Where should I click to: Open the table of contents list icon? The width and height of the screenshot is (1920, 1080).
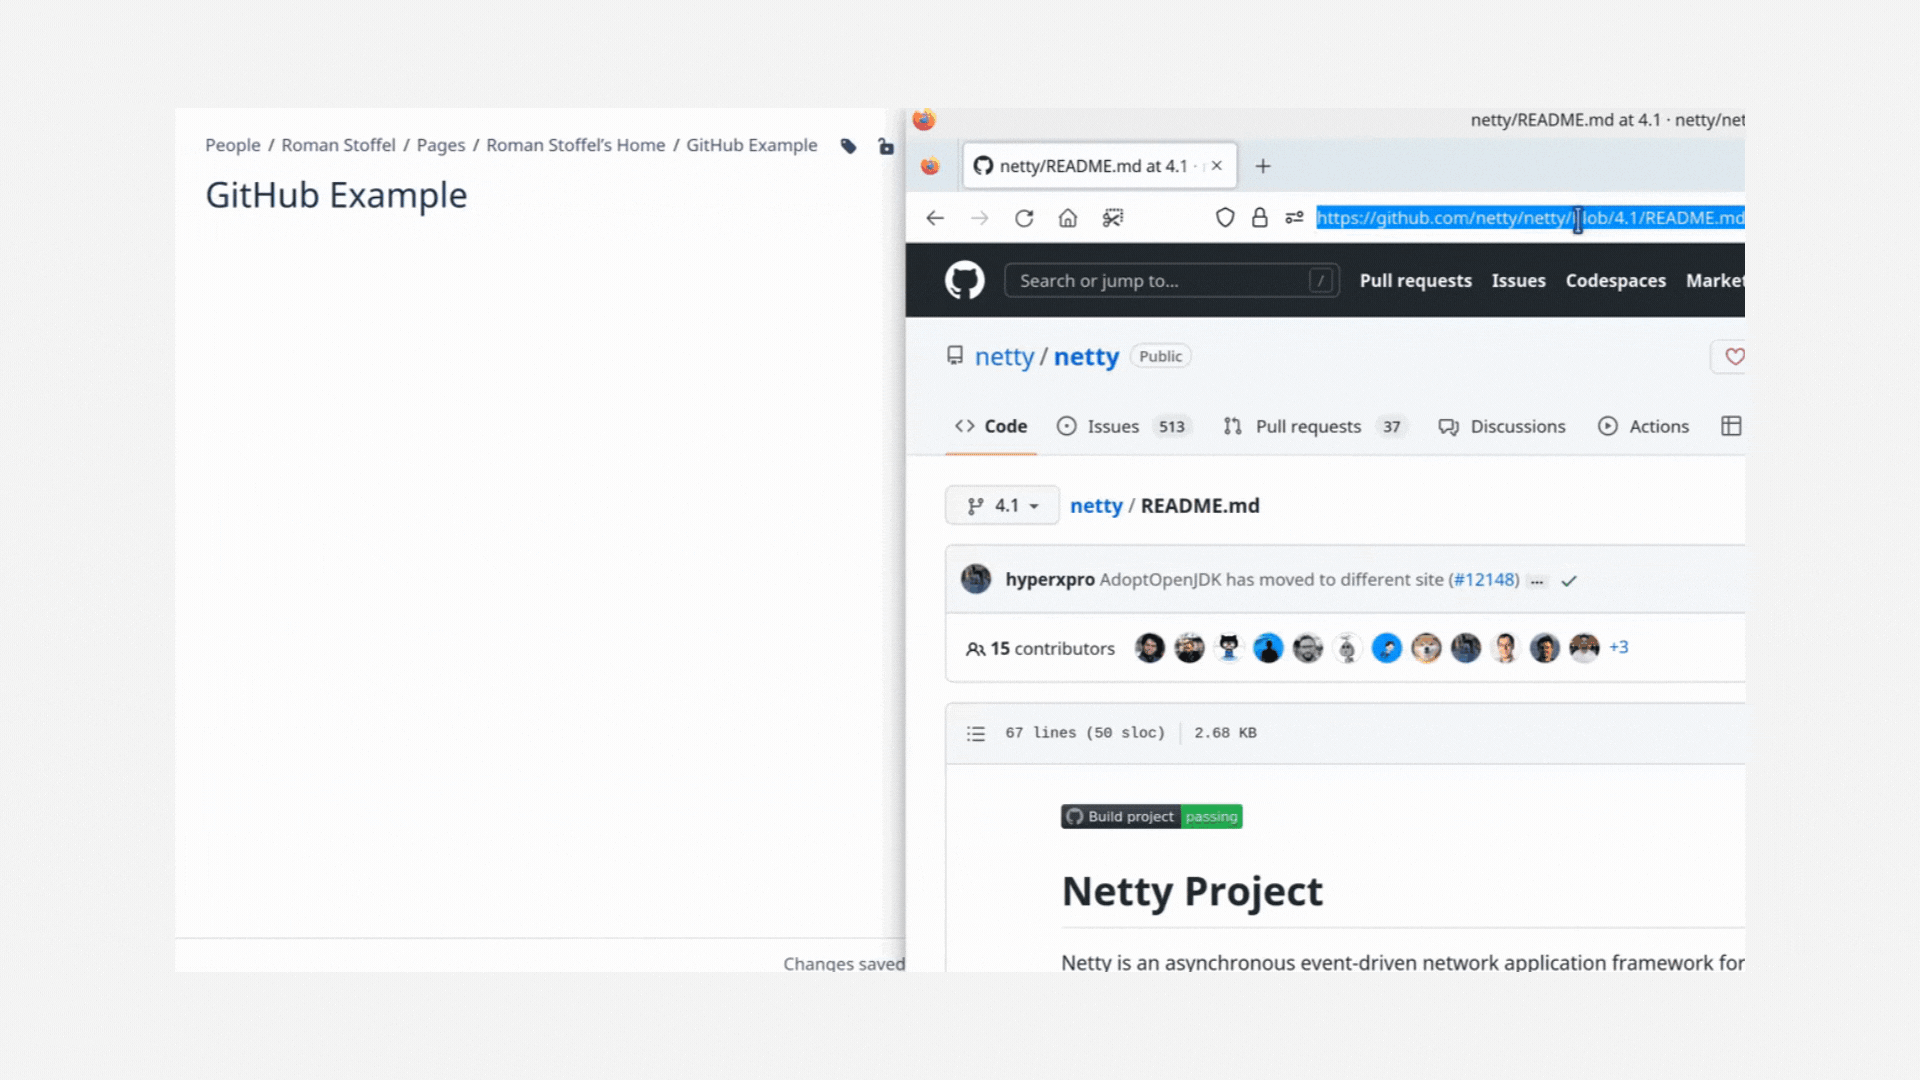tap(975, 733)
